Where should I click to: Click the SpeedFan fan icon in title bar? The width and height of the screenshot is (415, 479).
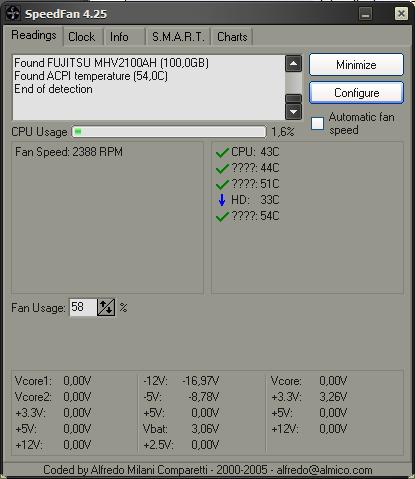[x=13, y=14]
